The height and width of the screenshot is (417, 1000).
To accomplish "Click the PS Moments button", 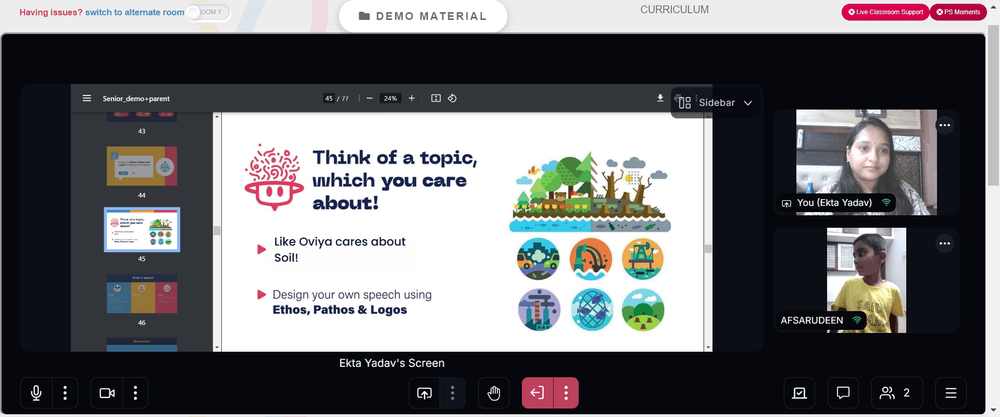I will click(958, 12).
